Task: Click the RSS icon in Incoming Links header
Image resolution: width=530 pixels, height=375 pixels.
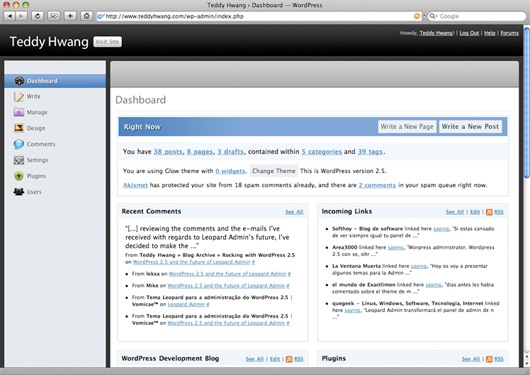Action: tap(489, 212)
